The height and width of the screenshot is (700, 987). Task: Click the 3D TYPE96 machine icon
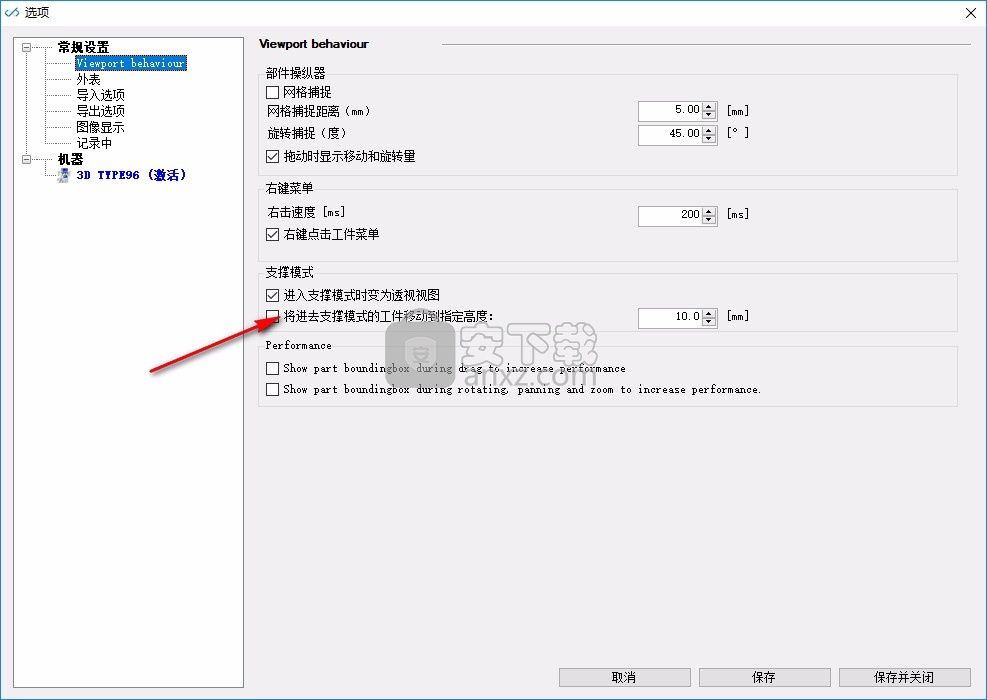(x=64, y=175)
